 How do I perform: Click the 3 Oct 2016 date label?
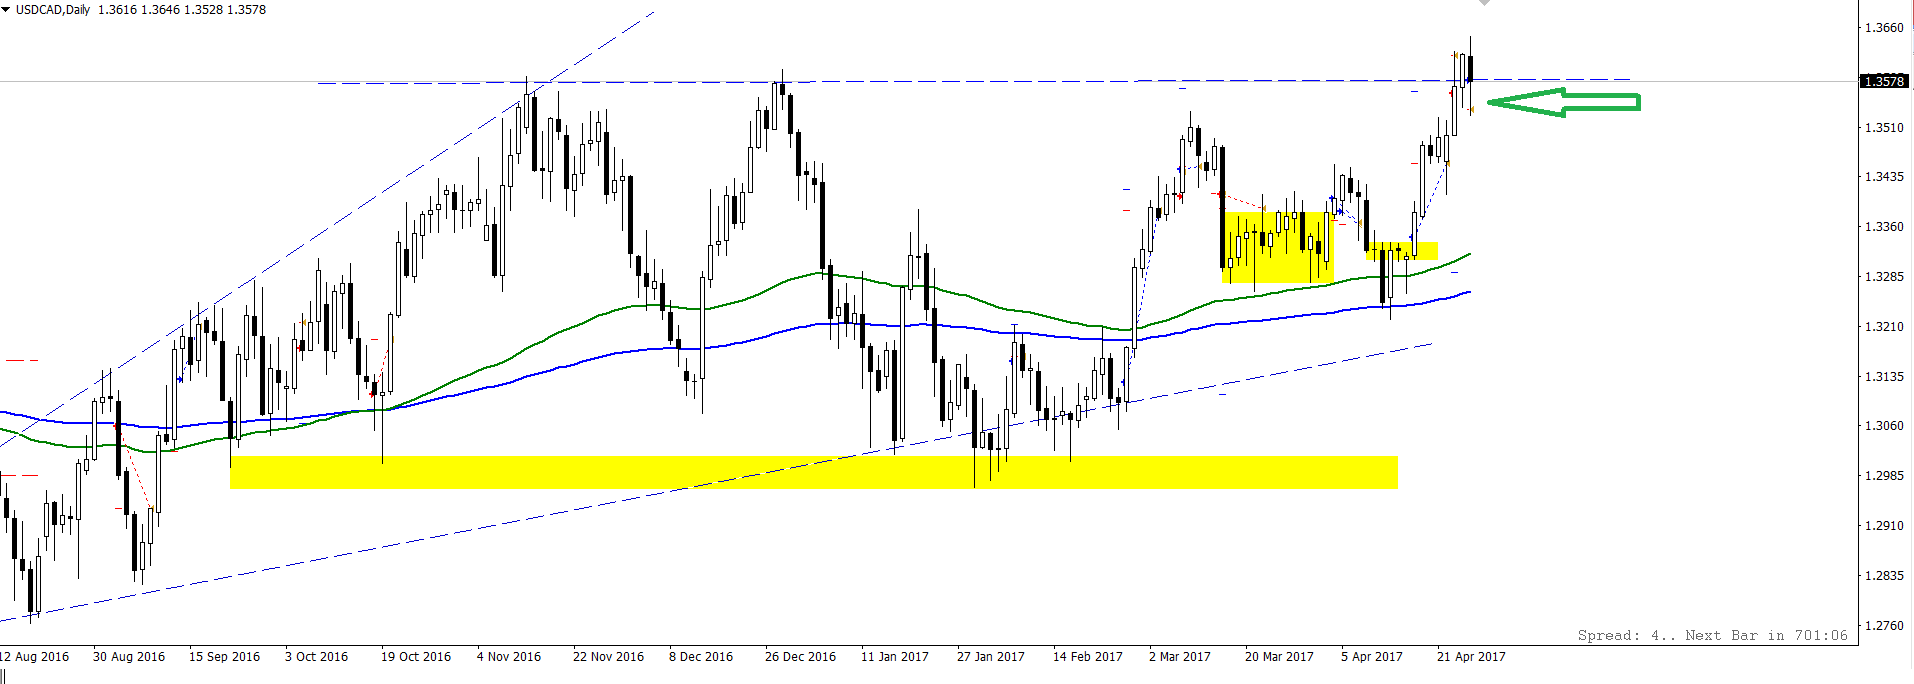click(317, 657)
